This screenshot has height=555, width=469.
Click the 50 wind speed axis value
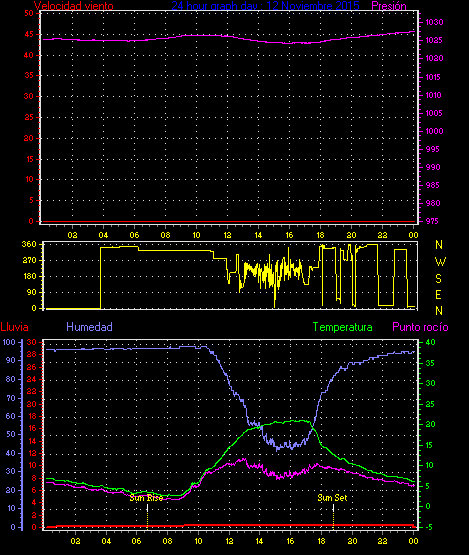coord(29,13)
